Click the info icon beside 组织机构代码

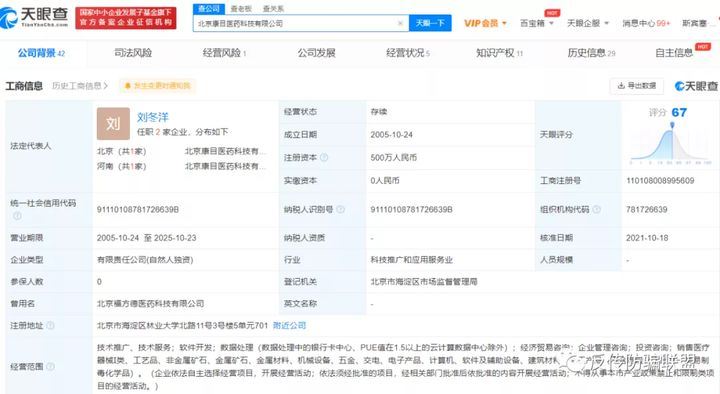click(596, 209)
